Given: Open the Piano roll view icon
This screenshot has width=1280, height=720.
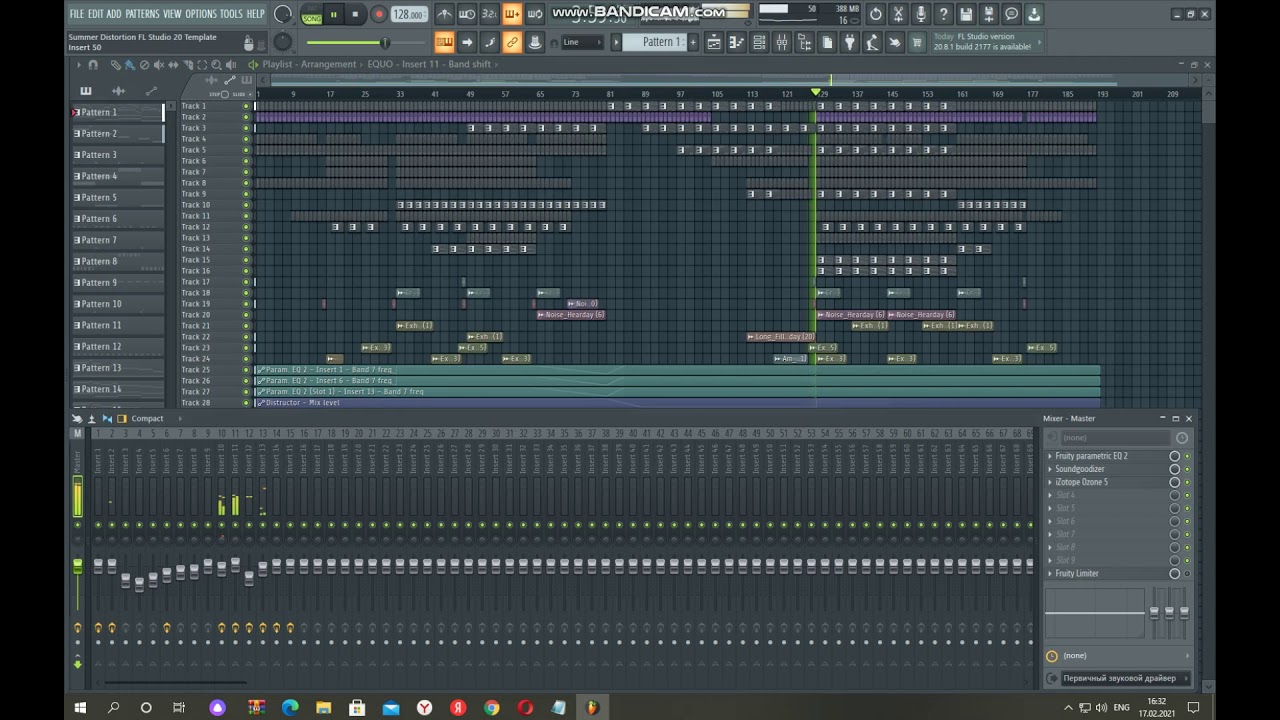Looking at the screenshot, I should tap(736, 42).
